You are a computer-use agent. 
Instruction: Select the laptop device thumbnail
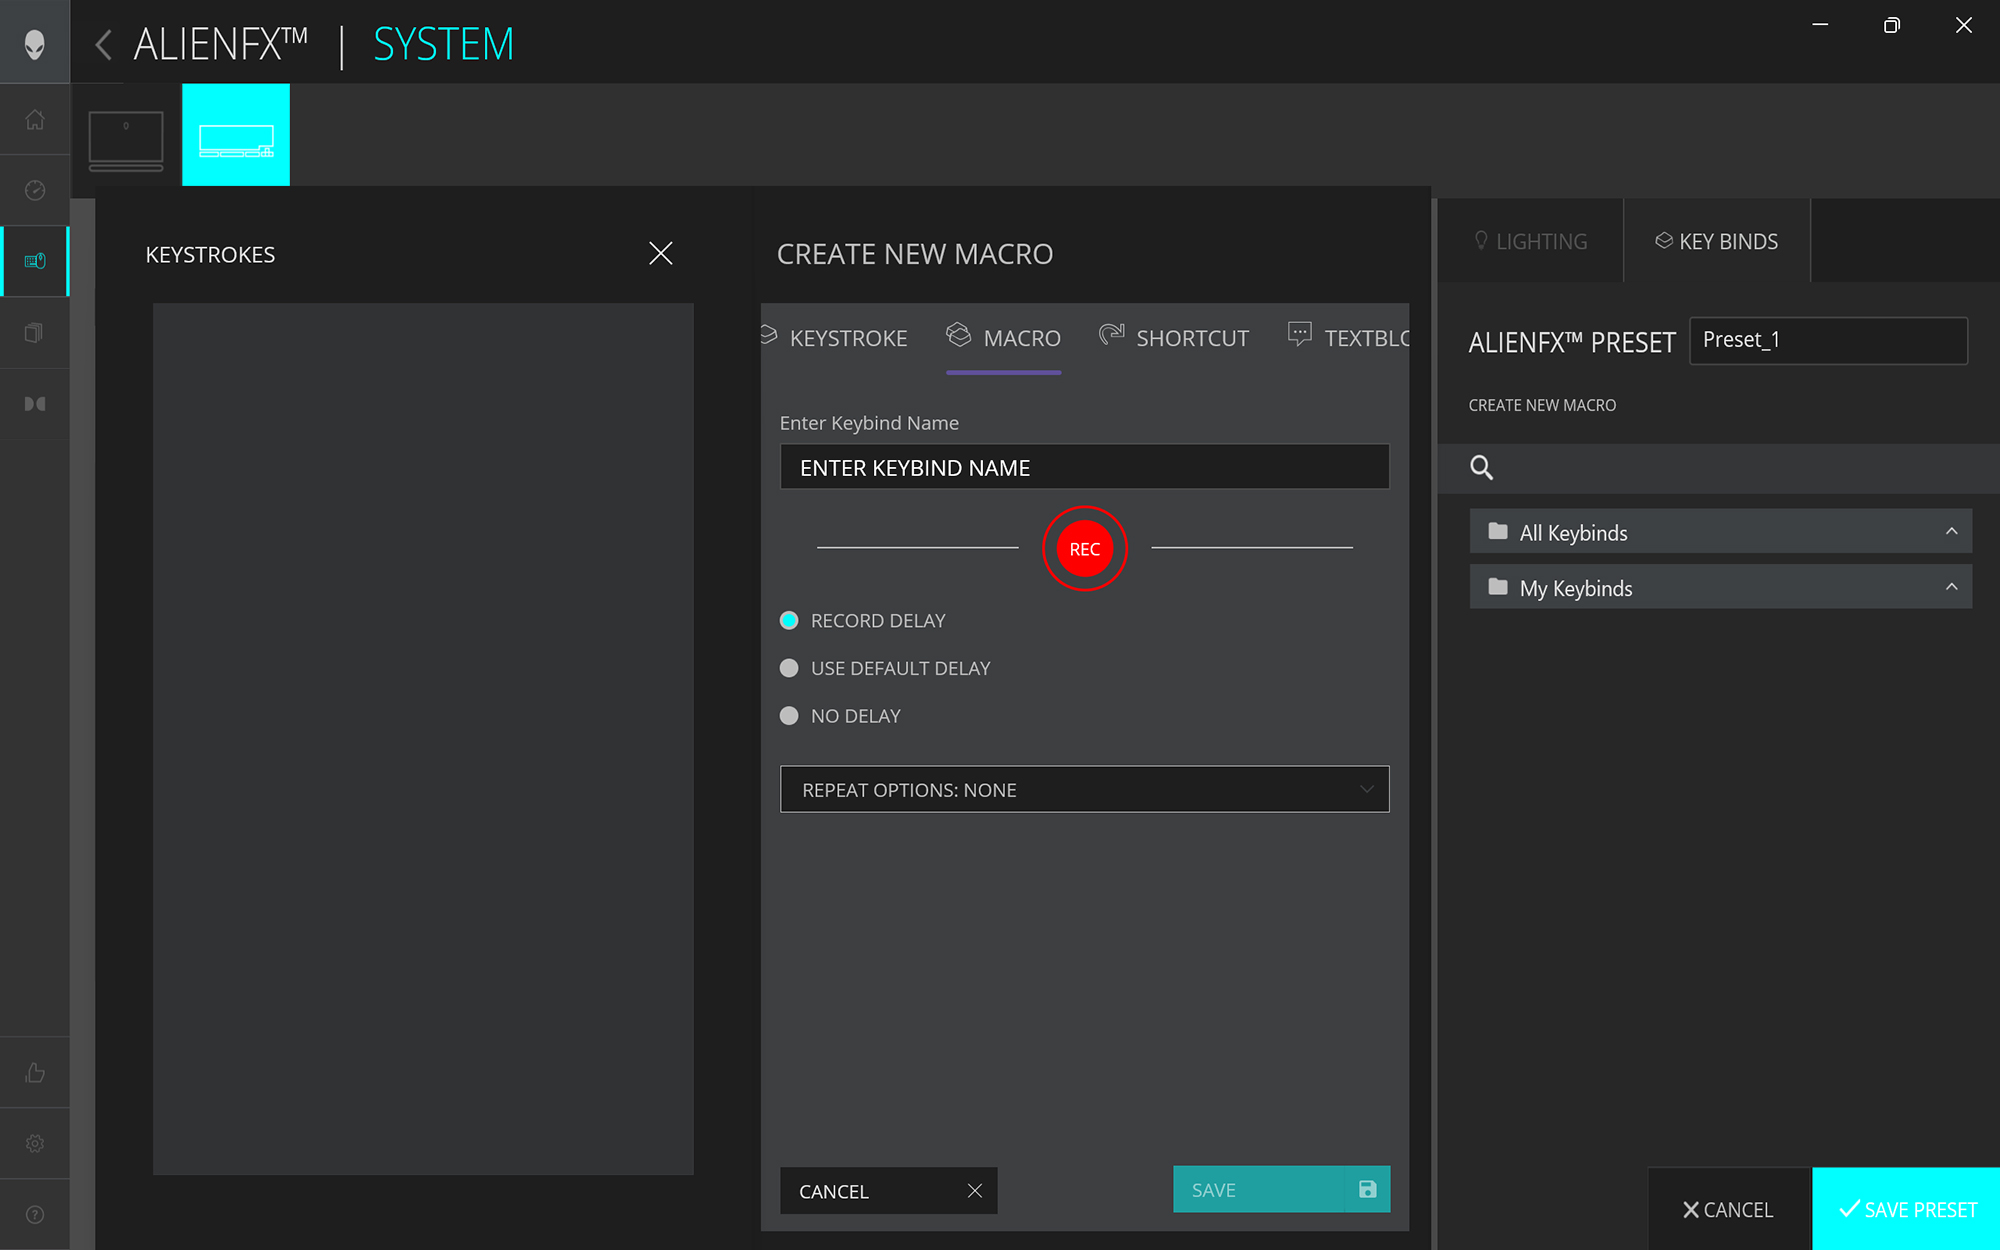(x=126, y=139)
